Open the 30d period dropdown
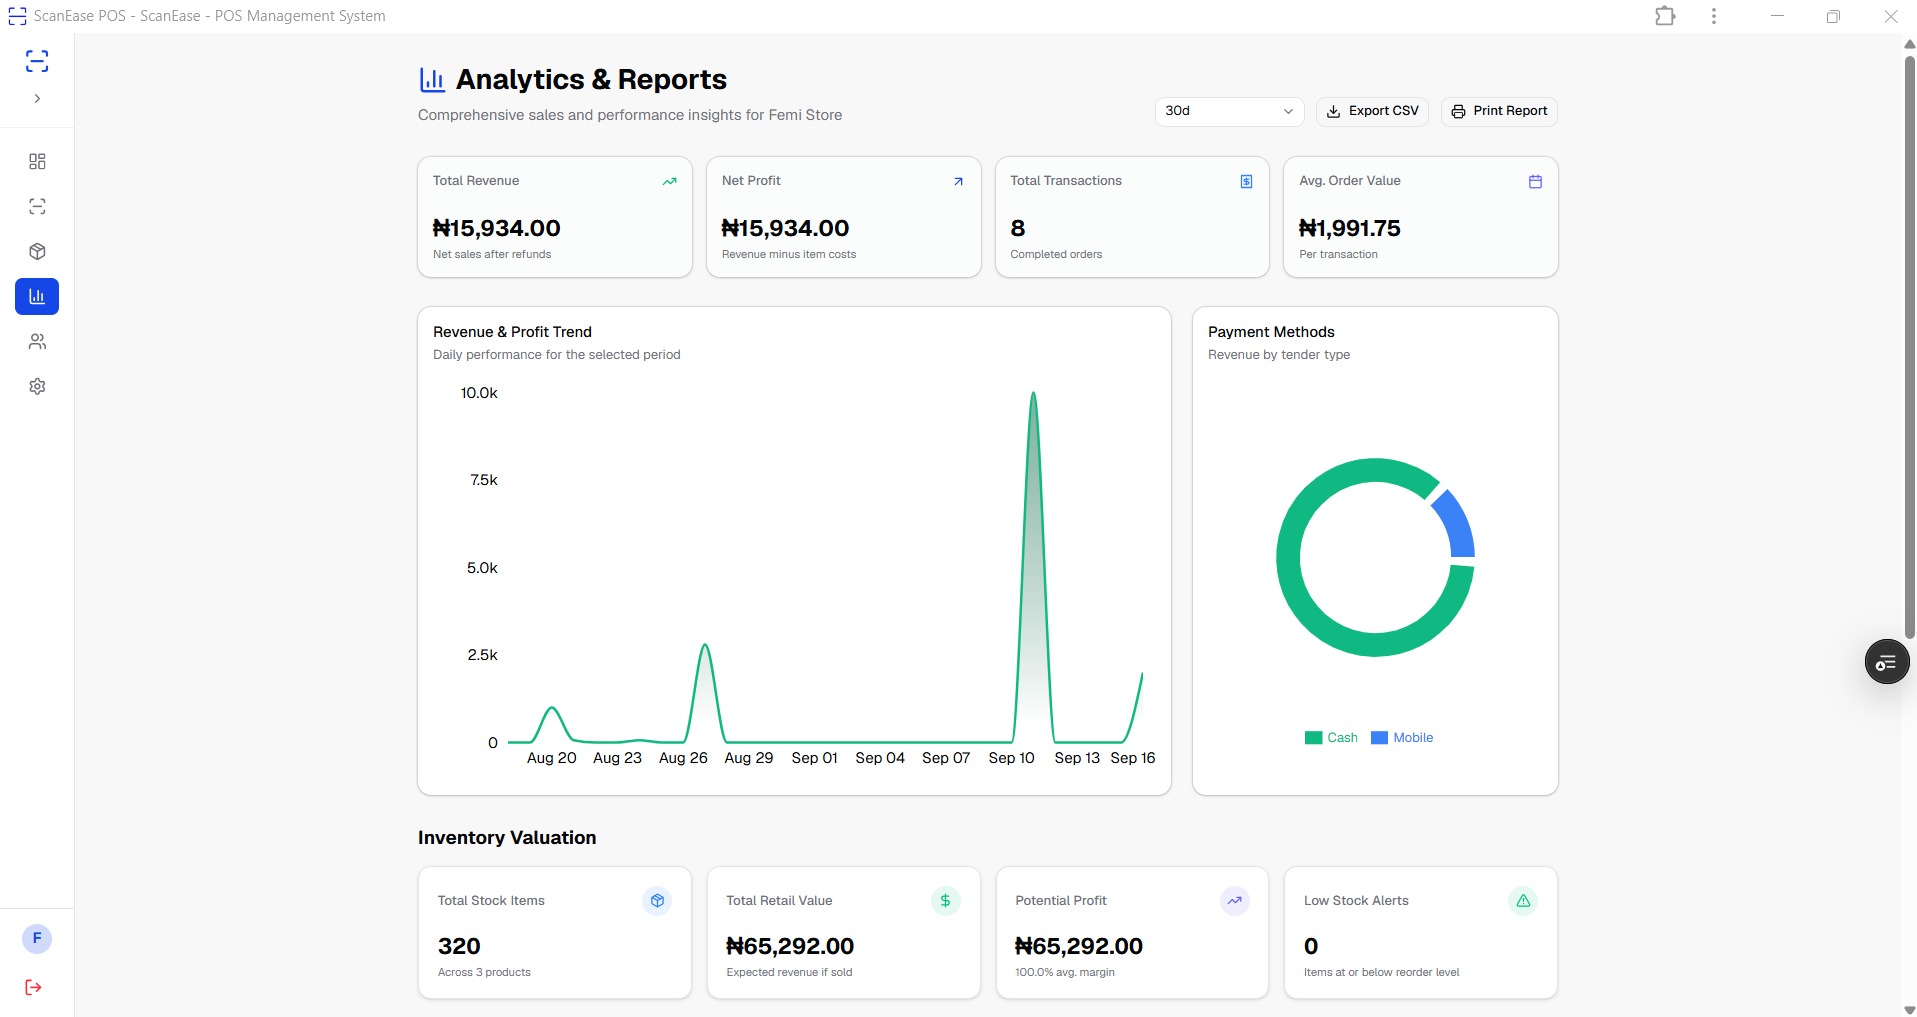This screenshot has height=1017, width=1917. pos(1229,111)
